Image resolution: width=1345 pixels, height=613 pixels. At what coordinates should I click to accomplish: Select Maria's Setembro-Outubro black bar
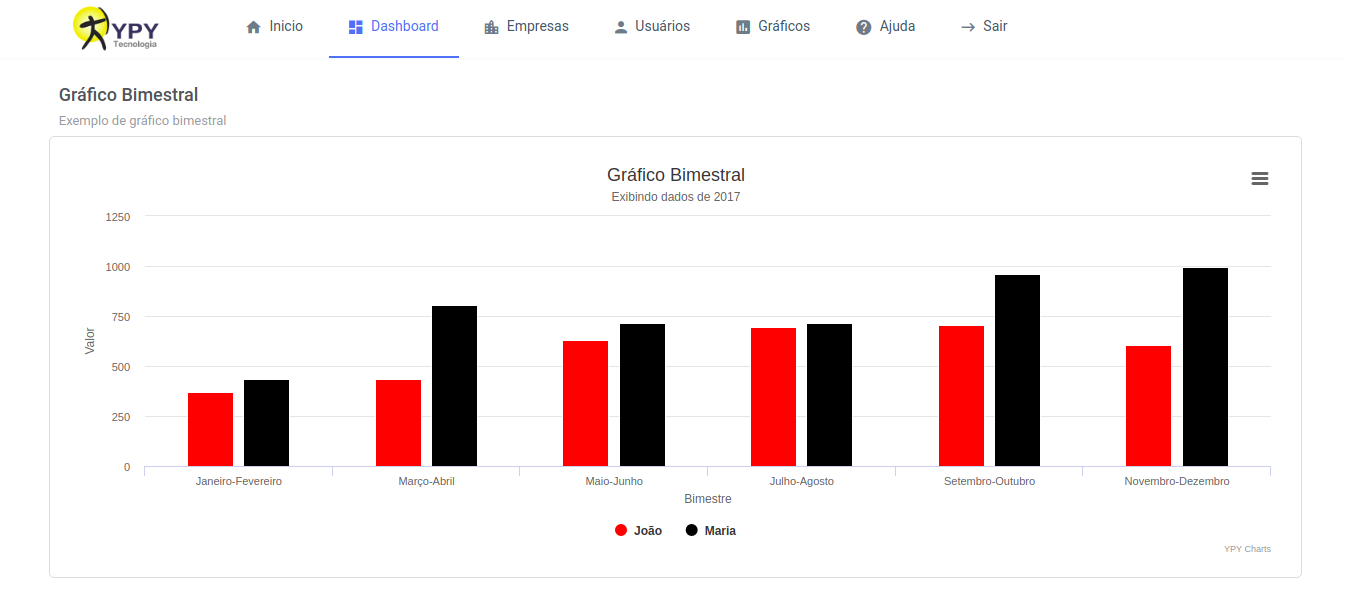click(1017, 370)
